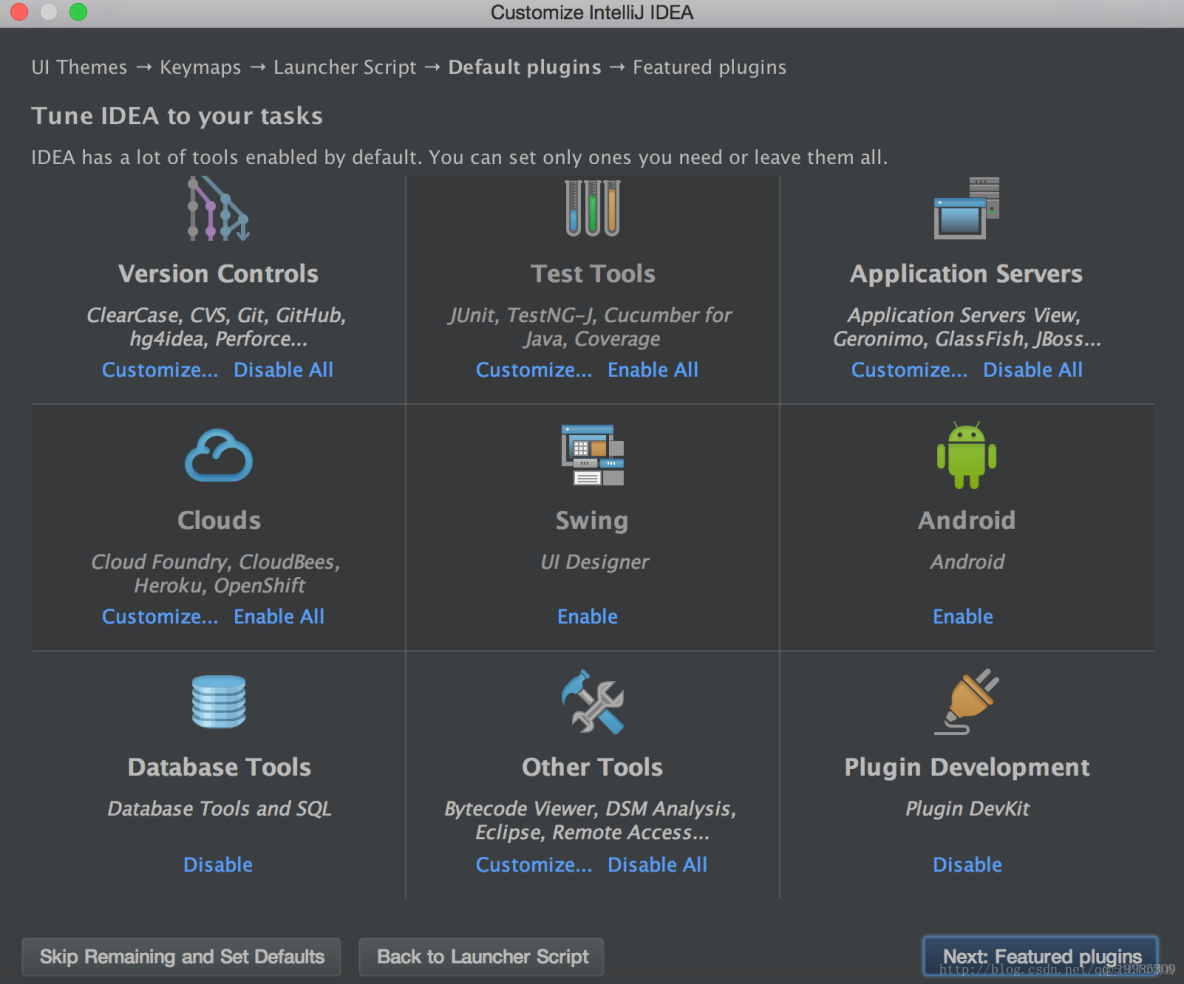The image size is (1184, 984).
Task: Click the Database Tools cylinder icon
Action: pos(218,701)
